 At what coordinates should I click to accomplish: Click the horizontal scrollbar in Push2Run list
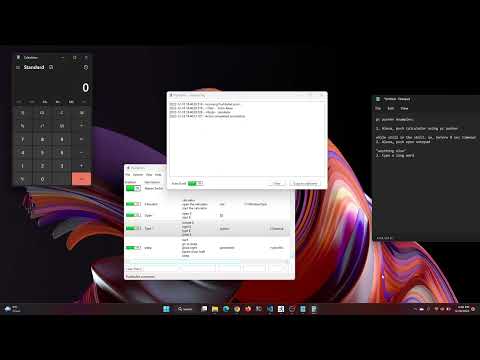207,261
